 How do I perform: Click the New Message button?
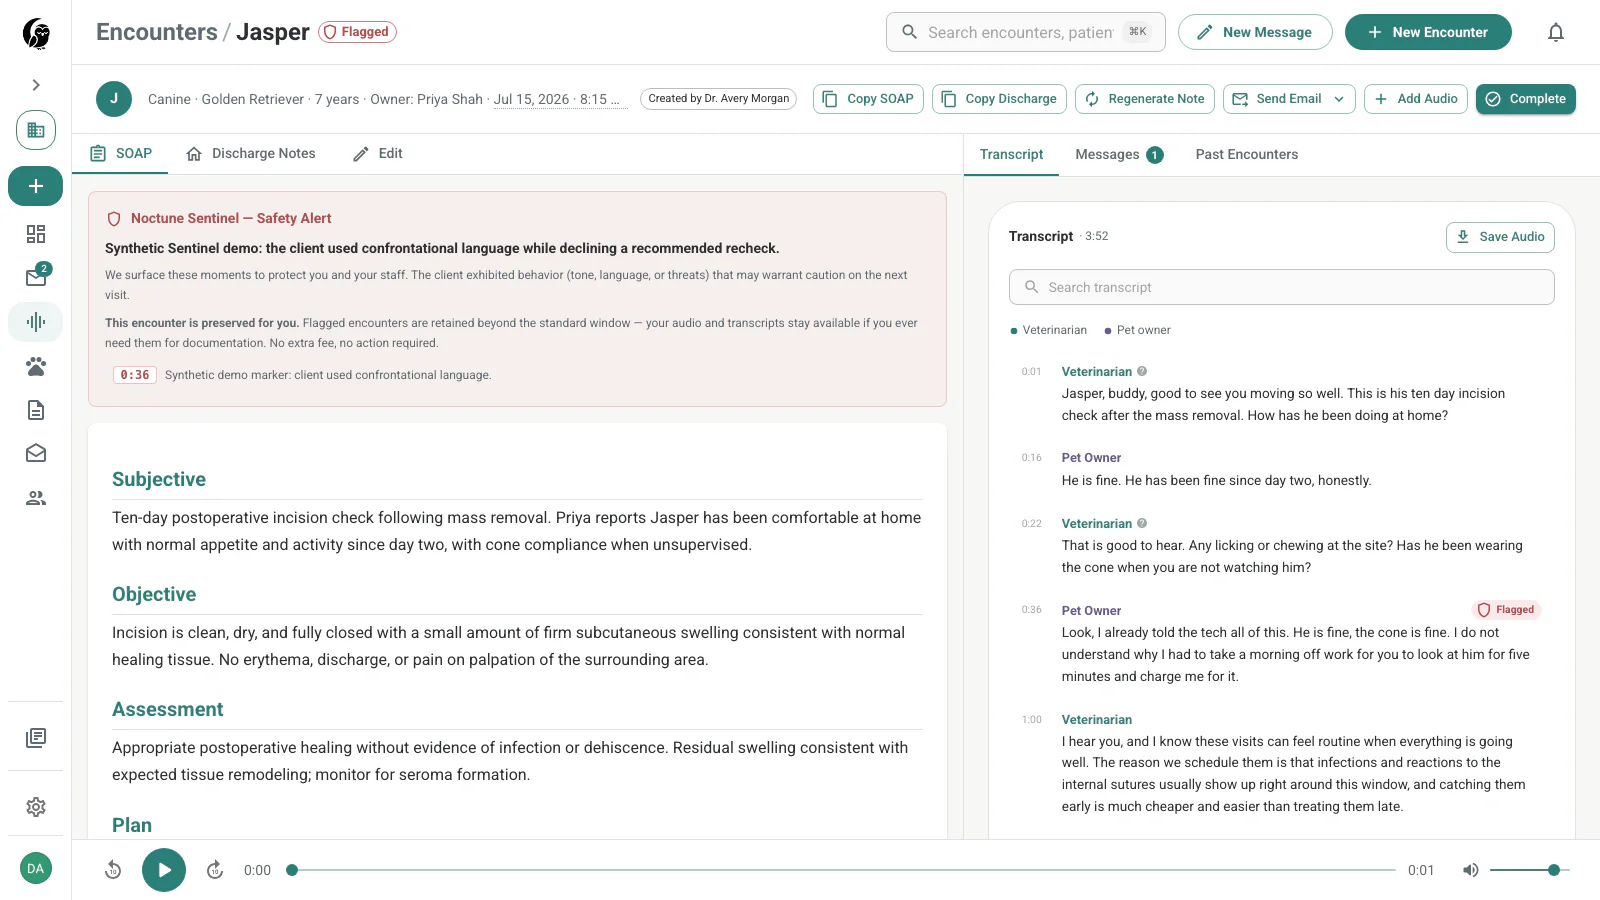click(1255, 32)
